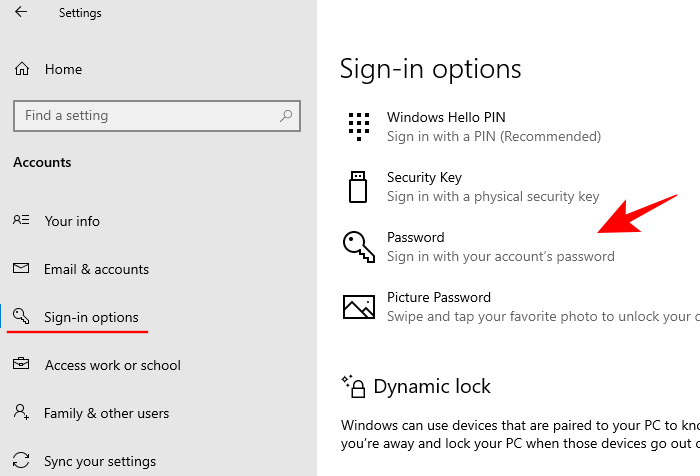700x476 pixels.
Task: Go to Sync your settings
Action: [100, 461]
